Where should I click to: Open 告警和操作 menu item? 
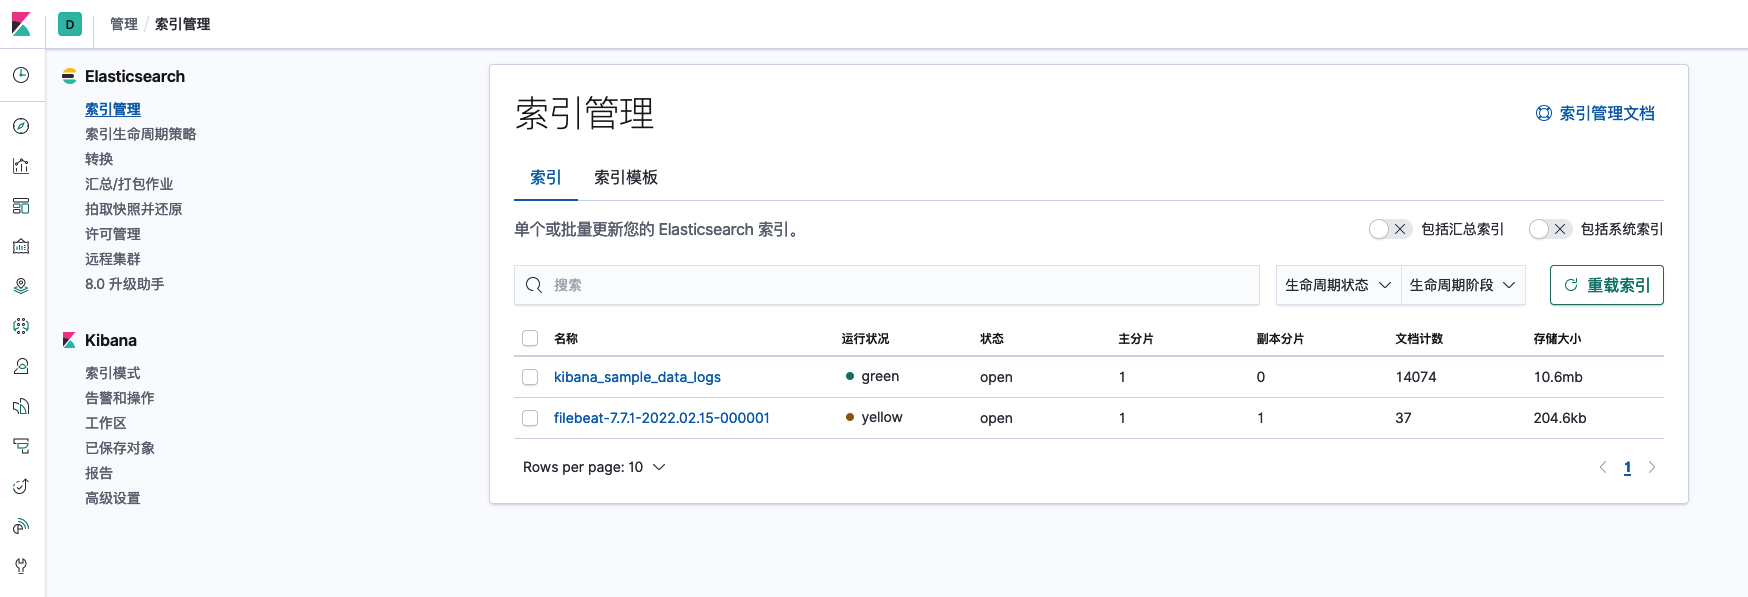pyautogui.click(x=120, y=398)
